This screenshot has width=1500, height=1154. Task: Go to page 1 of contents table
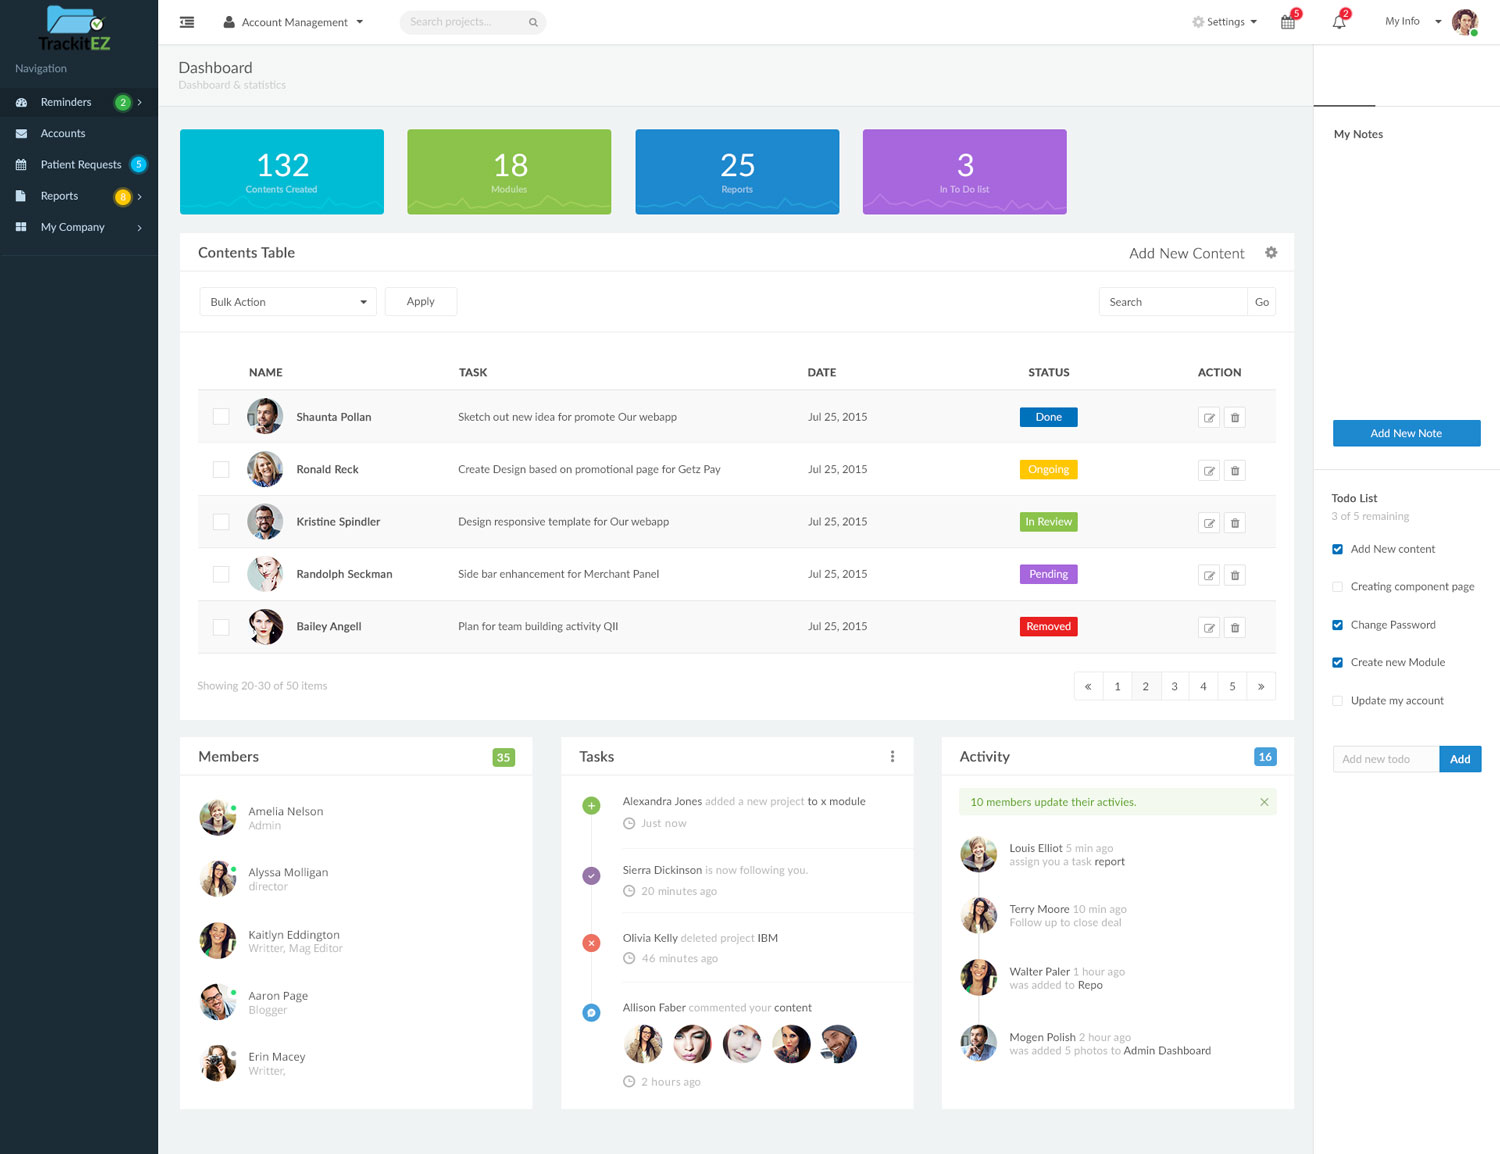pyautogui.click(x=1117, y=686)
